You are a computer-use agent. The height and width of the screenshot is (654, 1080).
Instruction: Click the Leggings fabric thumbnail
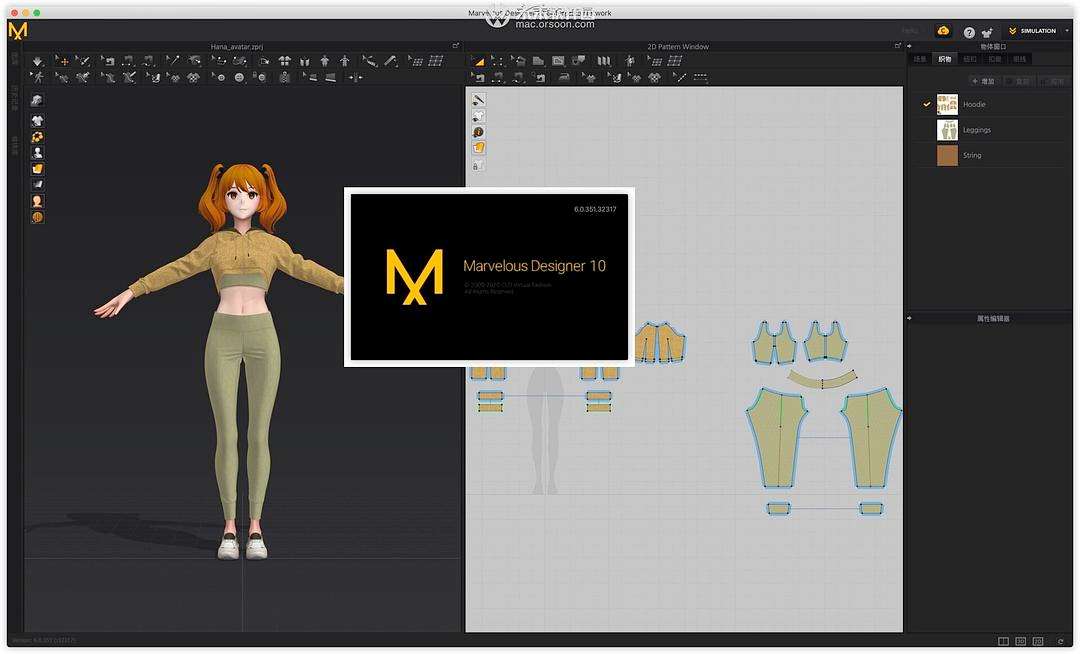947,130
